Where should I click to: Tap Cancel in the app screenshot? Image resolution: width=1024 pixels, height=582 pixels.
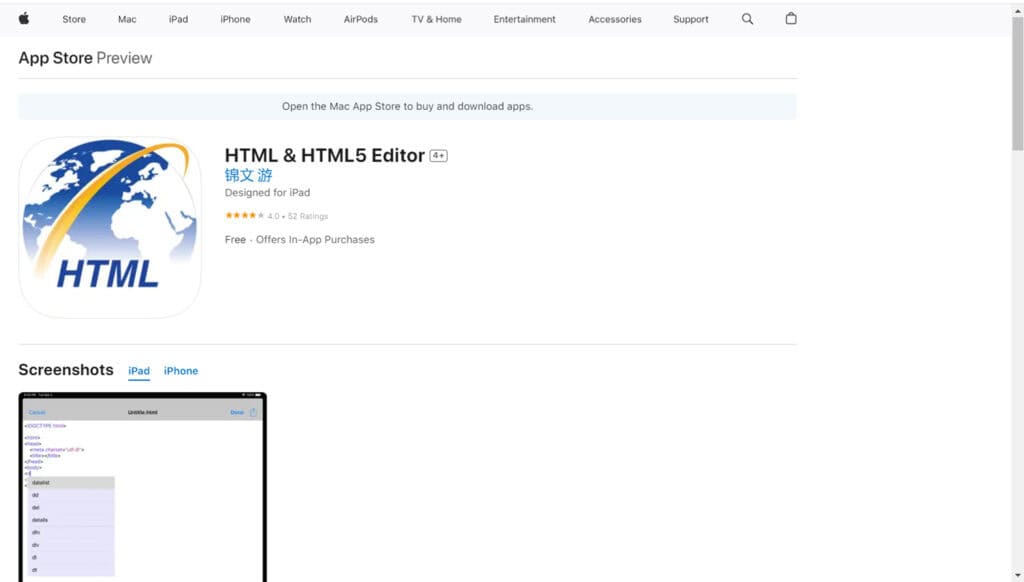[36, 412]
